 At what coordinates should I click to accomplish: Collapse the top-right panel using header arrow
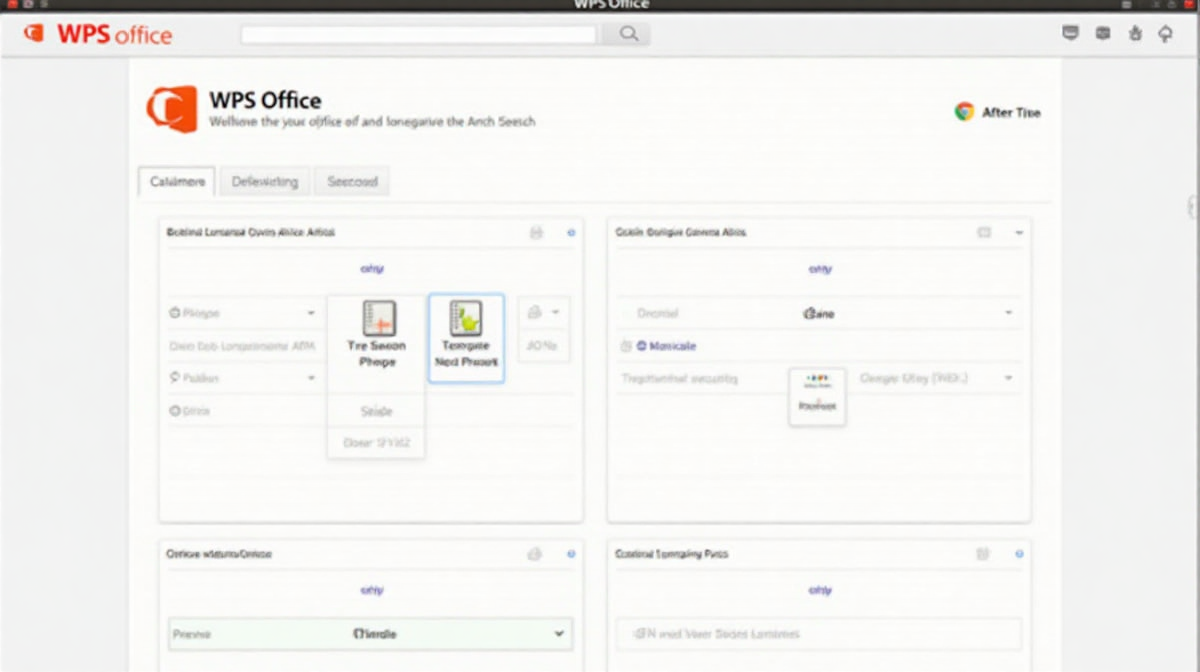(1019, 232)
